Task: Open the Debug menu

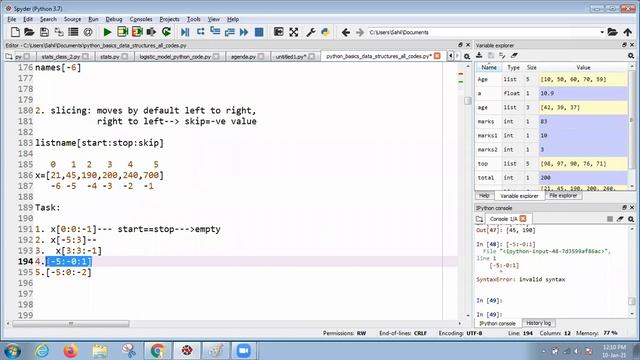Action: (x=113, y=19)
